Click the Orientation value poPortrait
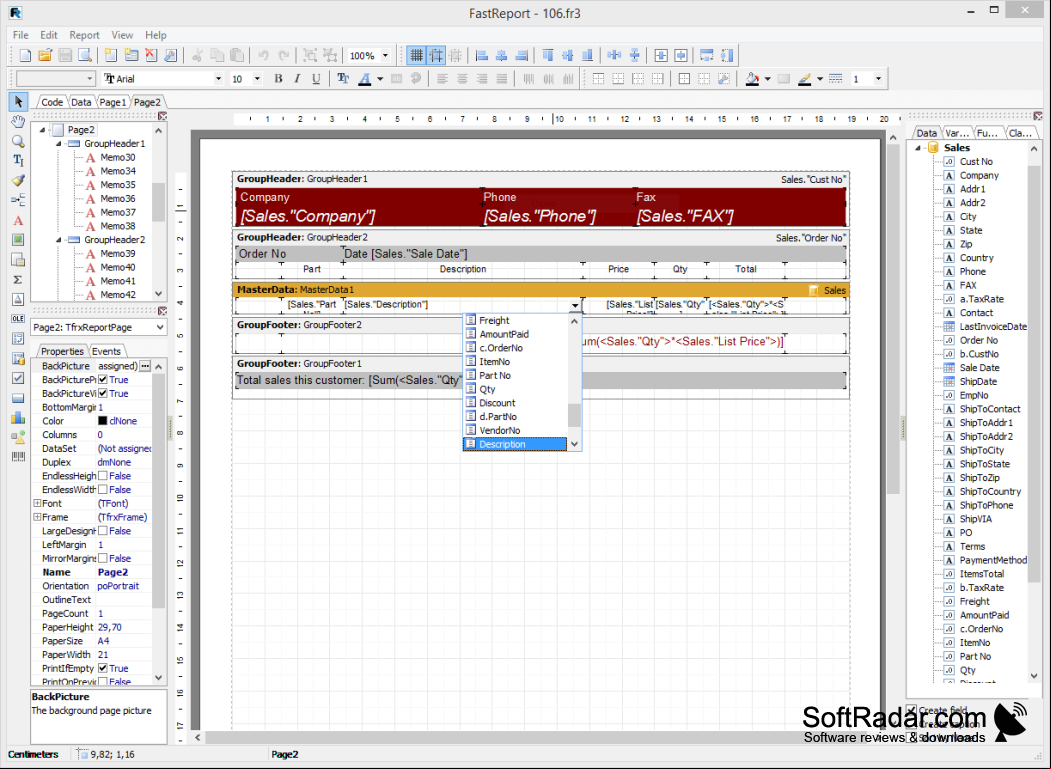The height and width of the screenshot is (769, 1051). click(118, 586)
